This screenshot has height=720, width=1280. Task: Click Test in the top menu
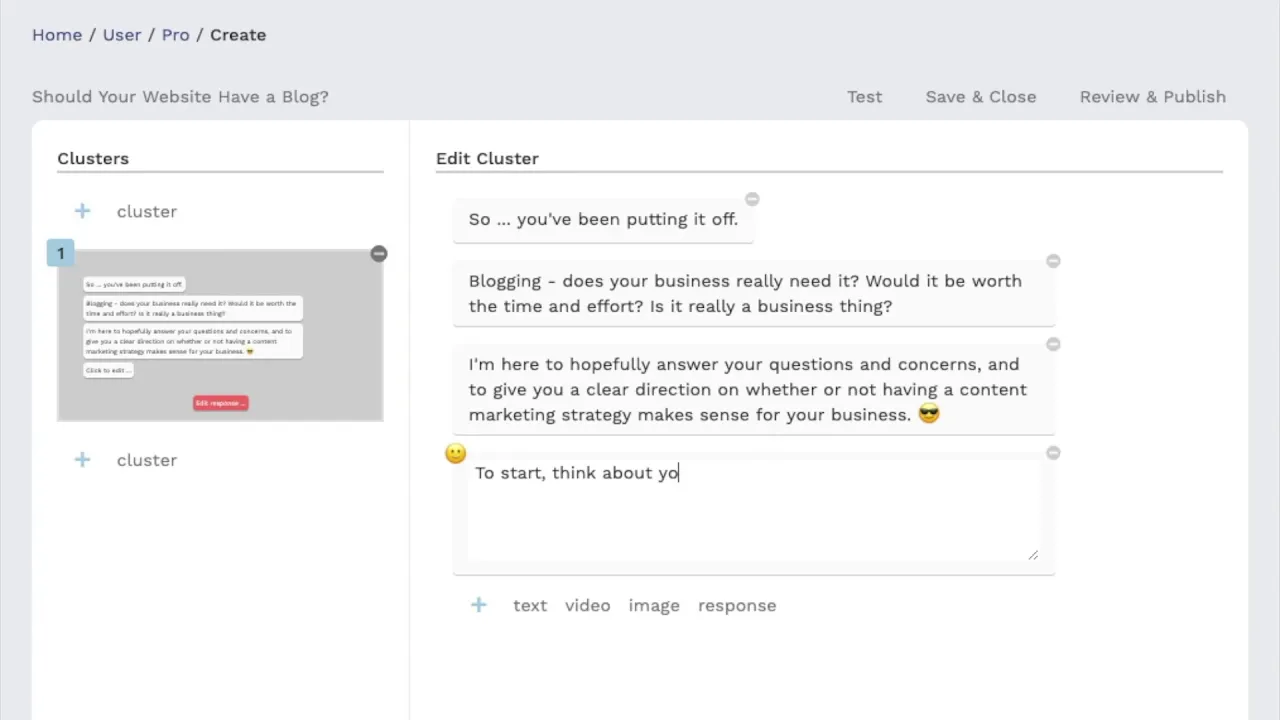pyautogui.click(x=864, y=97)
